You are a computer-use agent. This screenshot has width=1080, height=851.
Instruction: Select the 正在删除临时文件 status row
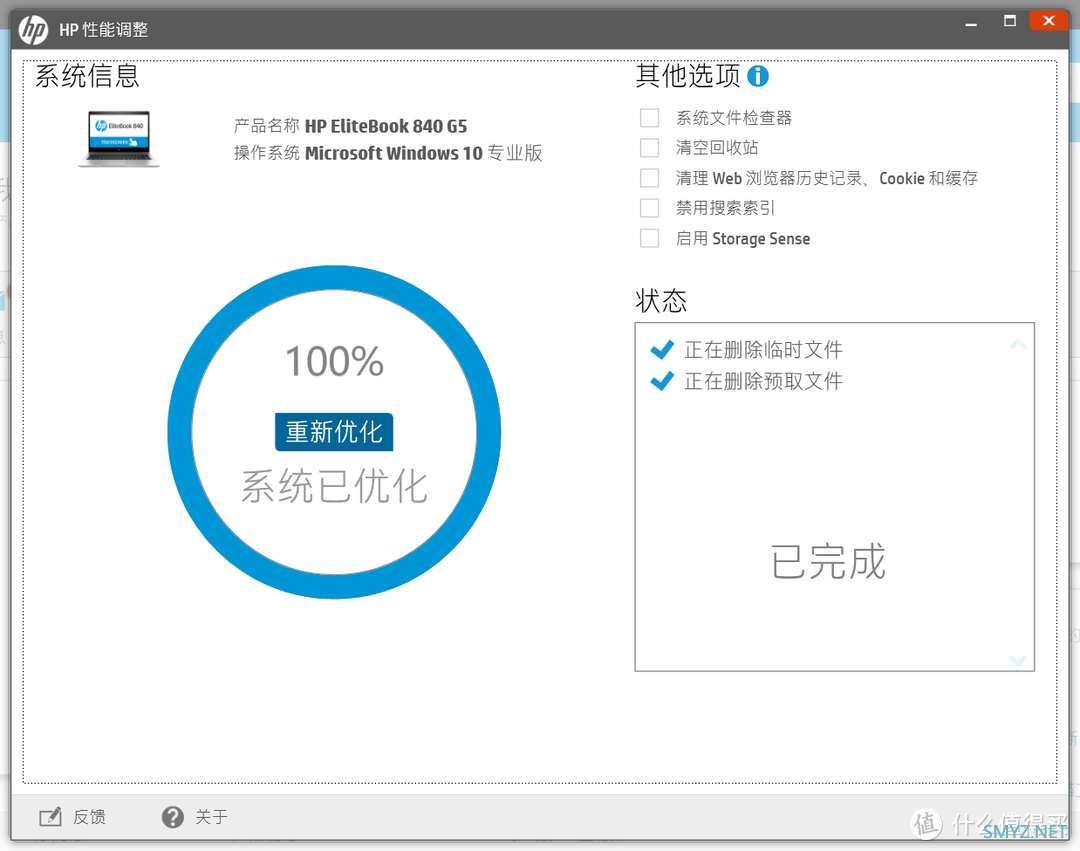point(747,350)
